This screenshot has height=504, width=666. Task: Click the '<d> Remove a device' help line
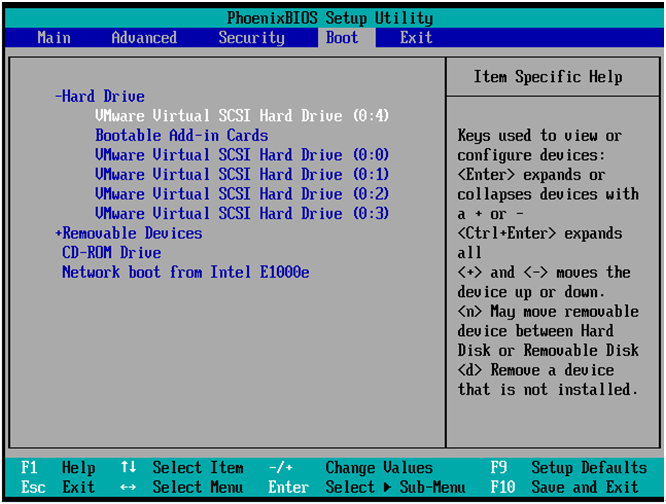pos(536,370)
